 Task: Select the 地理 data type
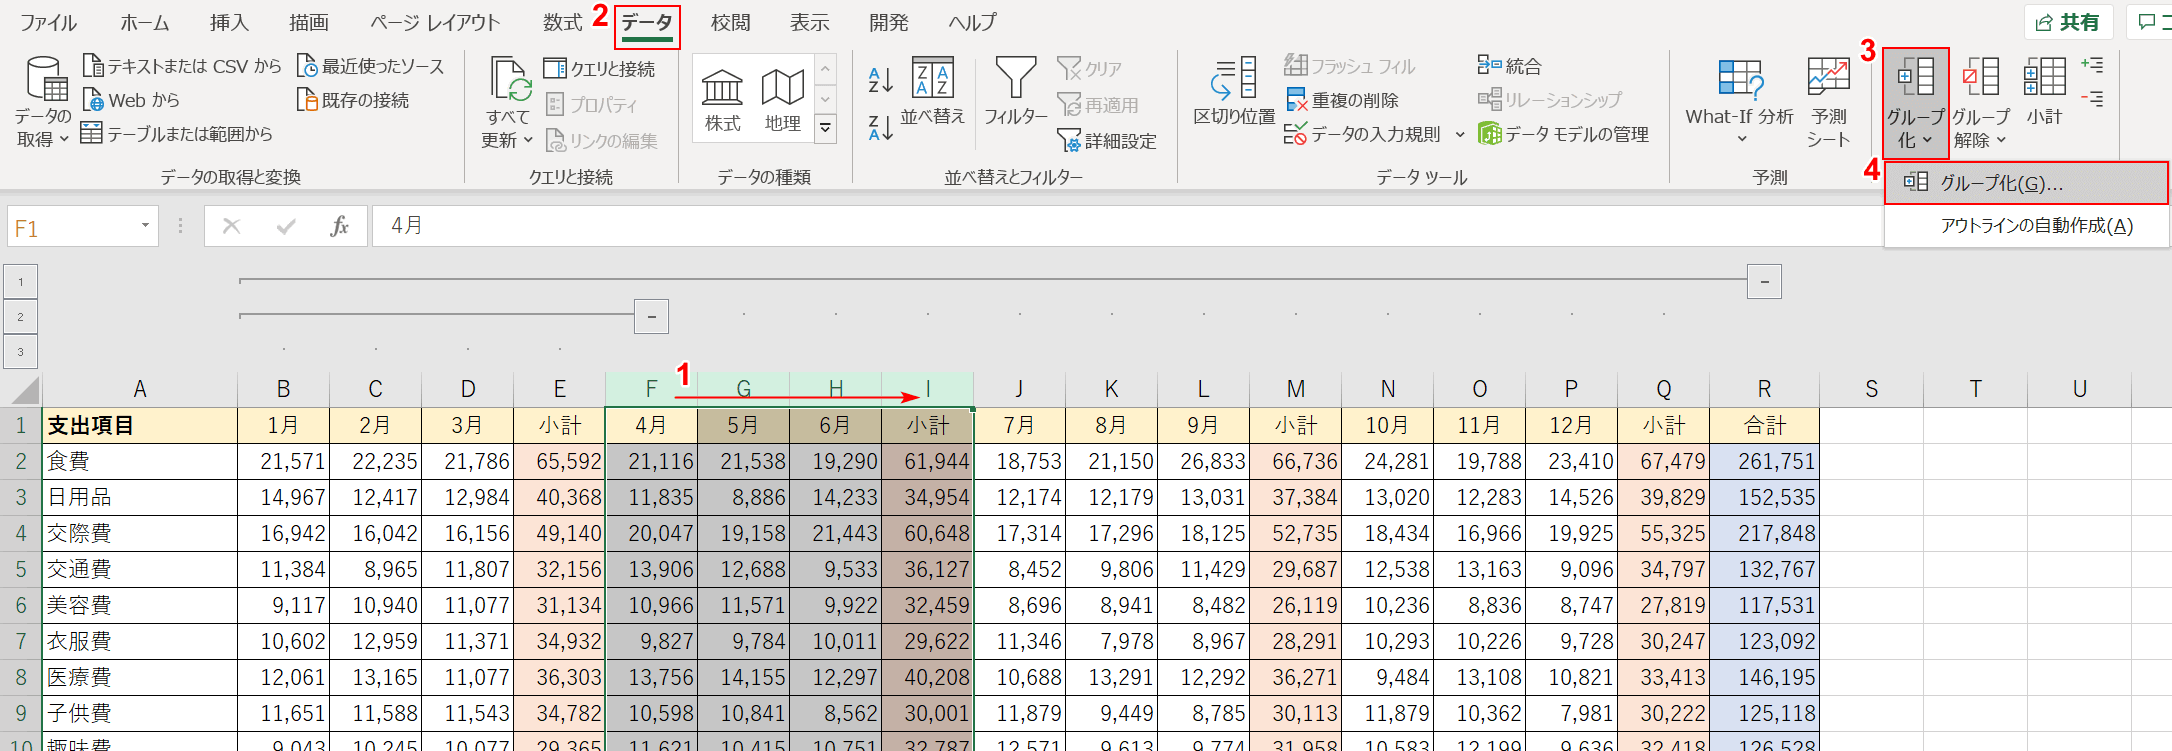point(782,100)
